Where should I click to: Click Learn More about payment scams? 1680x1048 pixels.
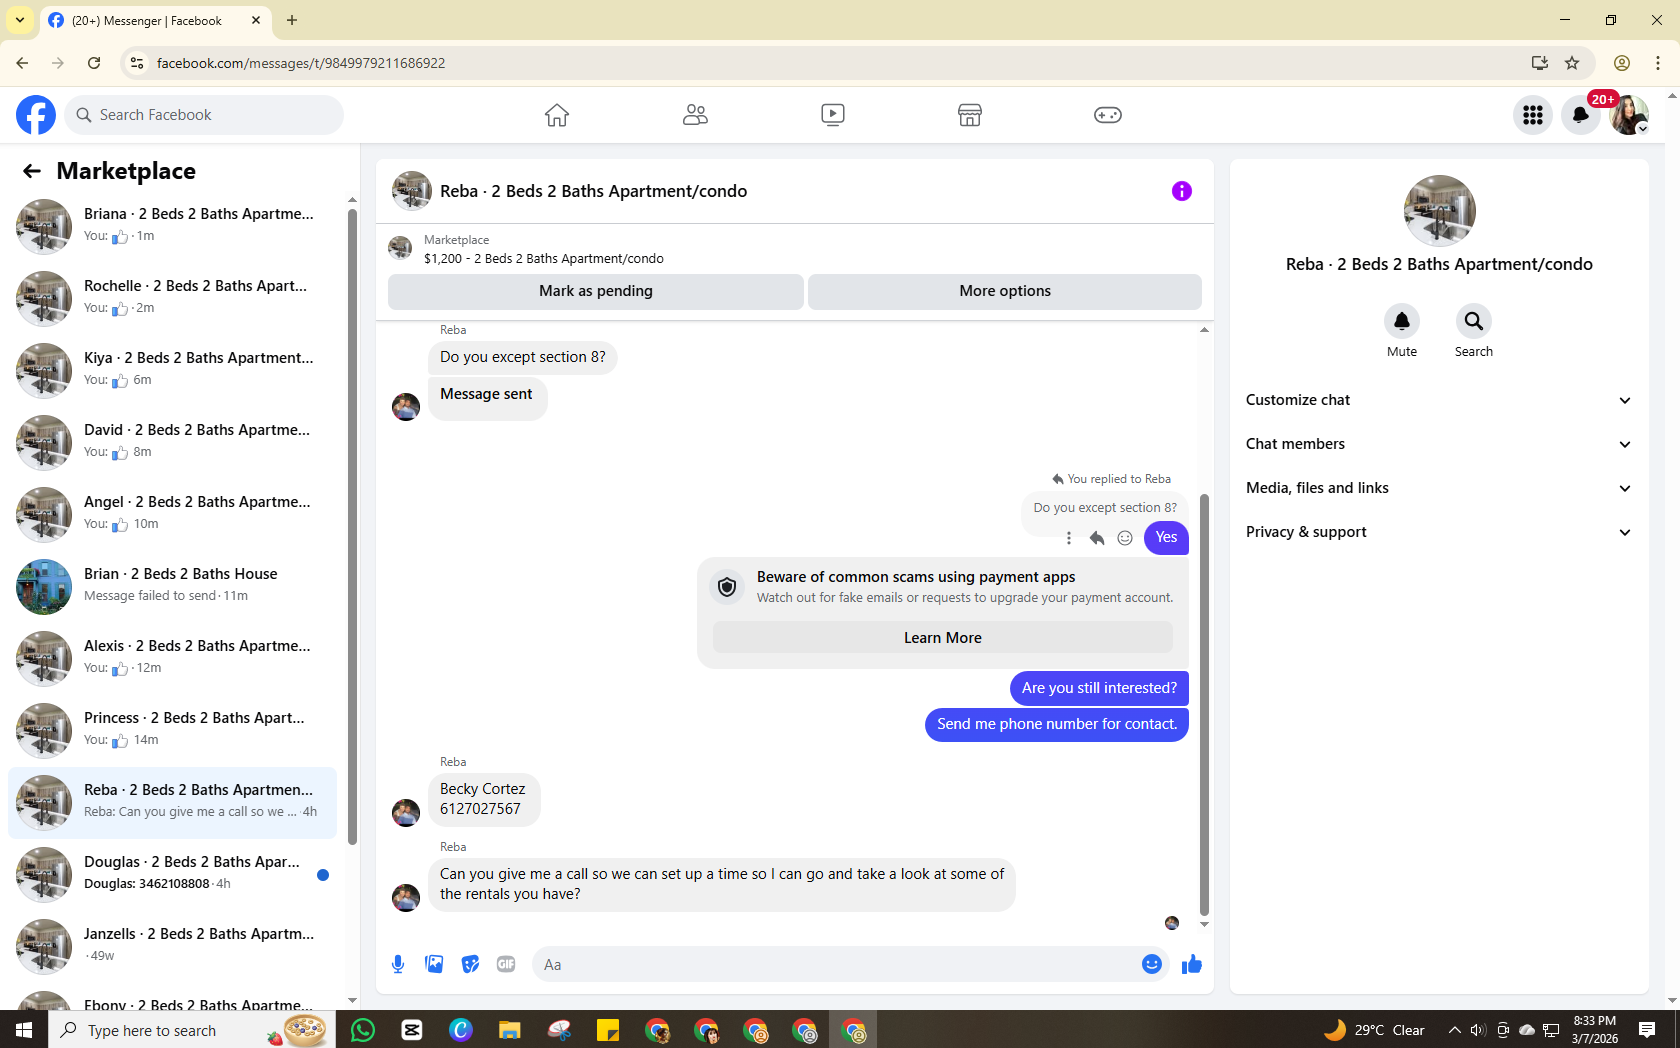coord(943,638)
